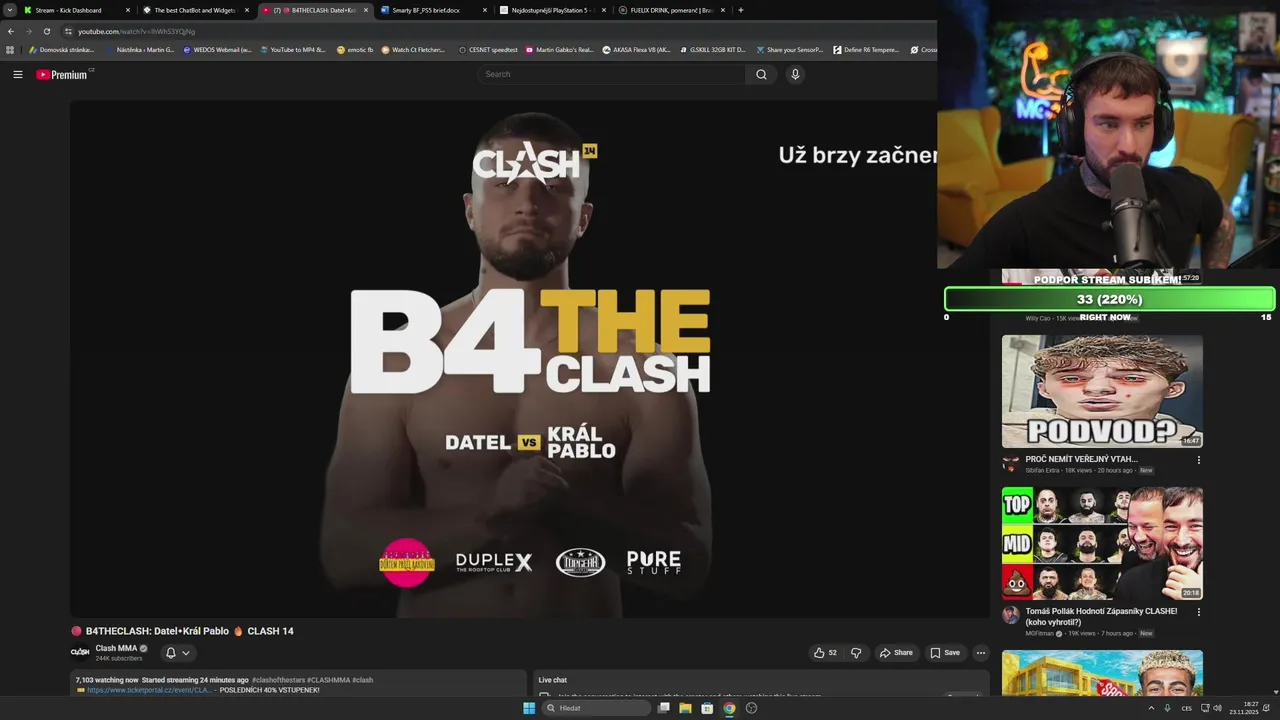The width and height of the screenshot is (1280, 720).
Task: Like the B4THECLASH stream
Action: pyautogui.click(x=825, y=653)
